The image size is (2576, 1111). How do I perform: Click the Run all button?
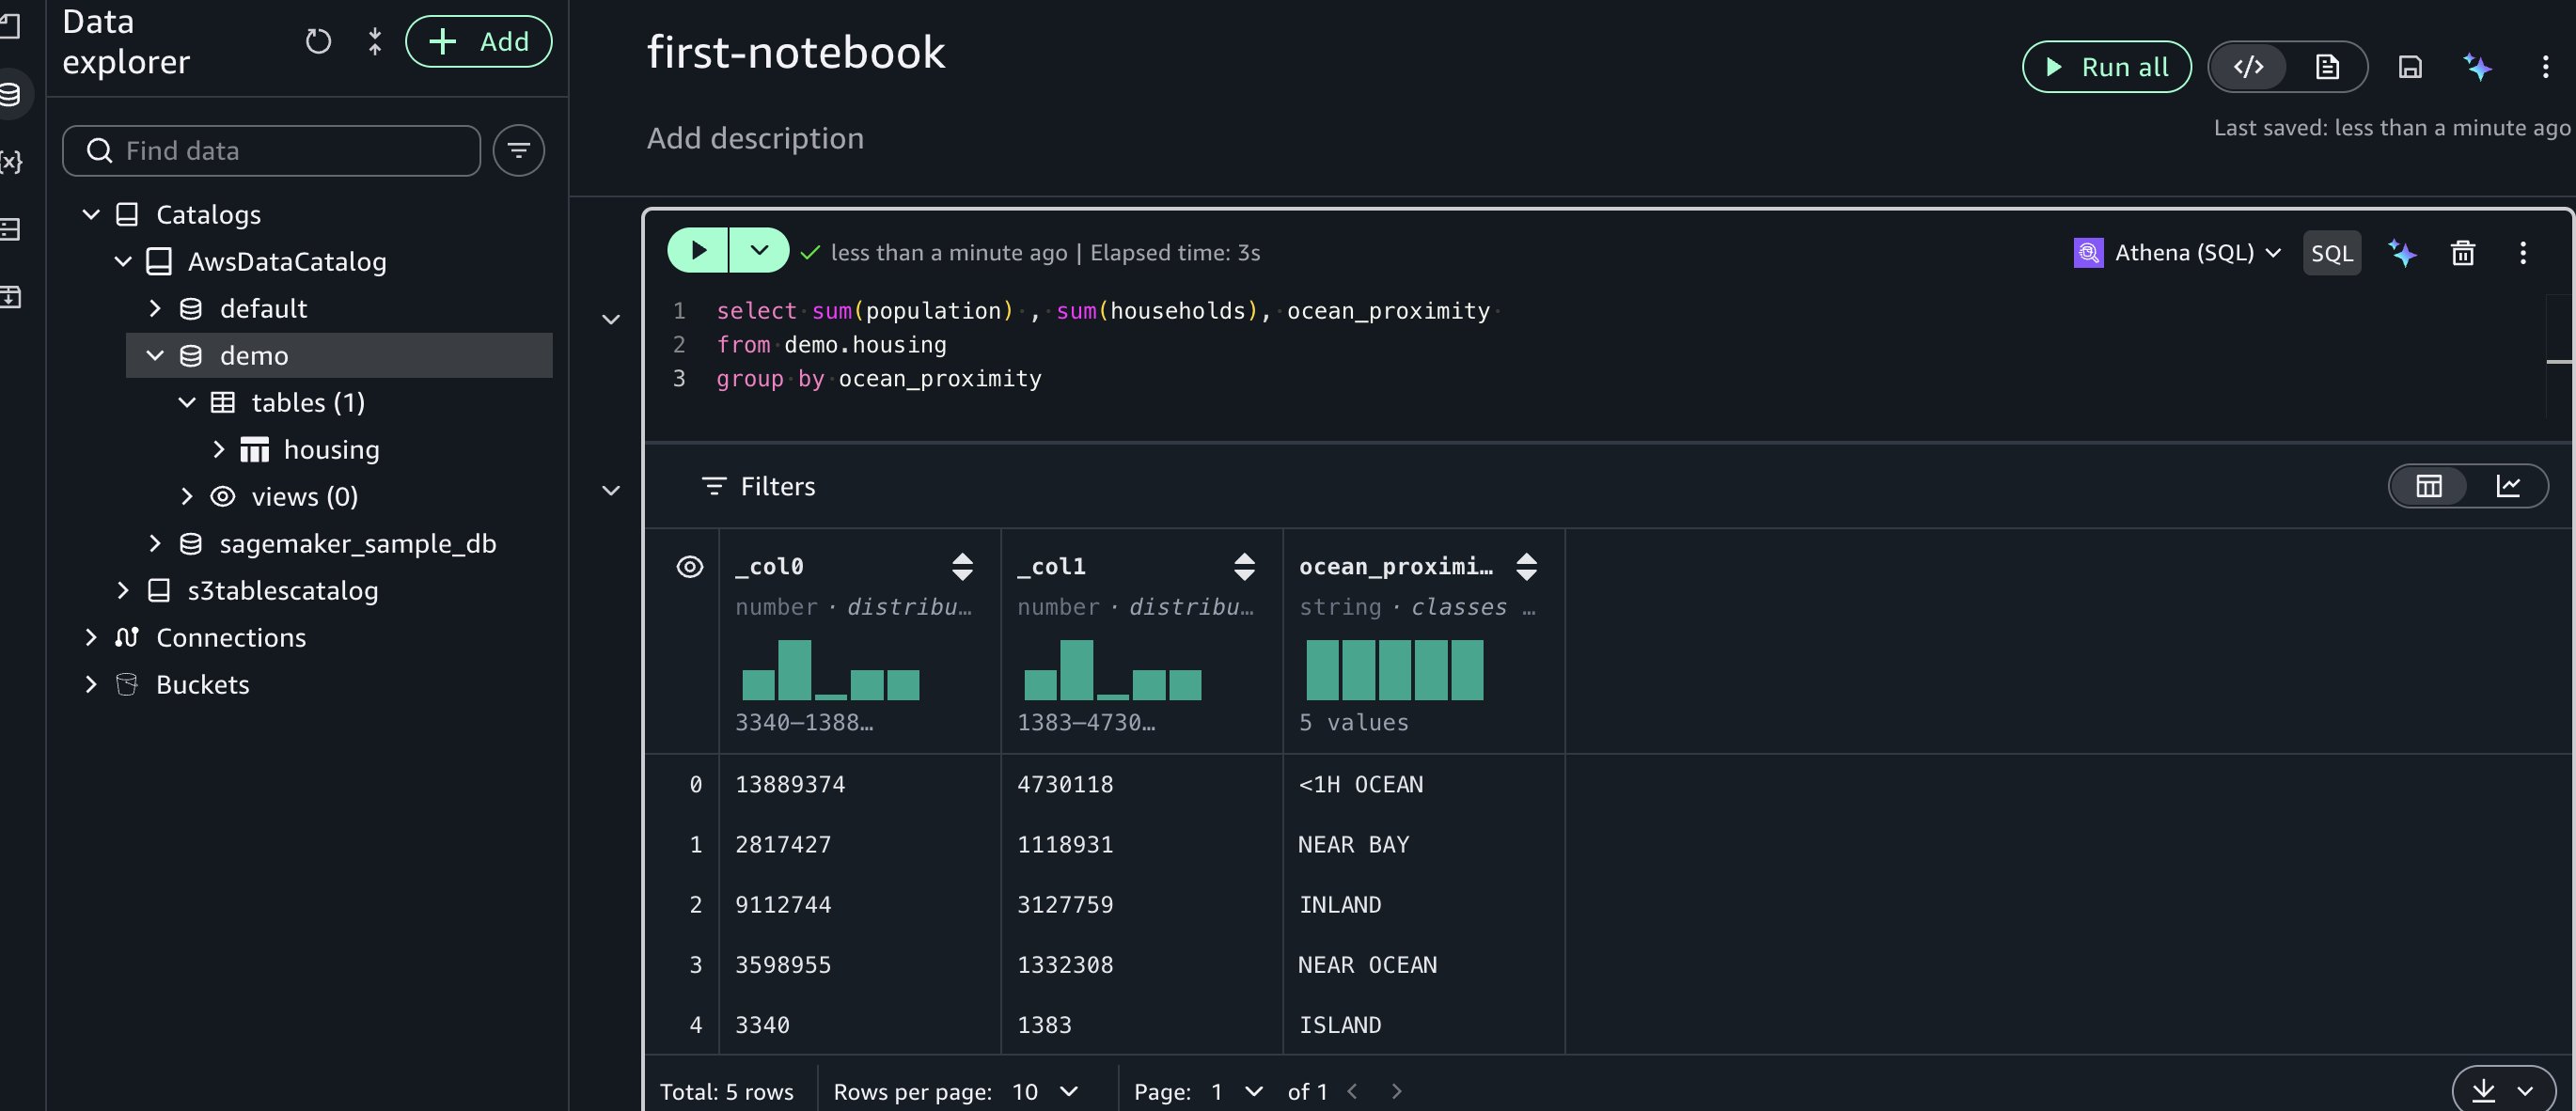click(2106, 67)
